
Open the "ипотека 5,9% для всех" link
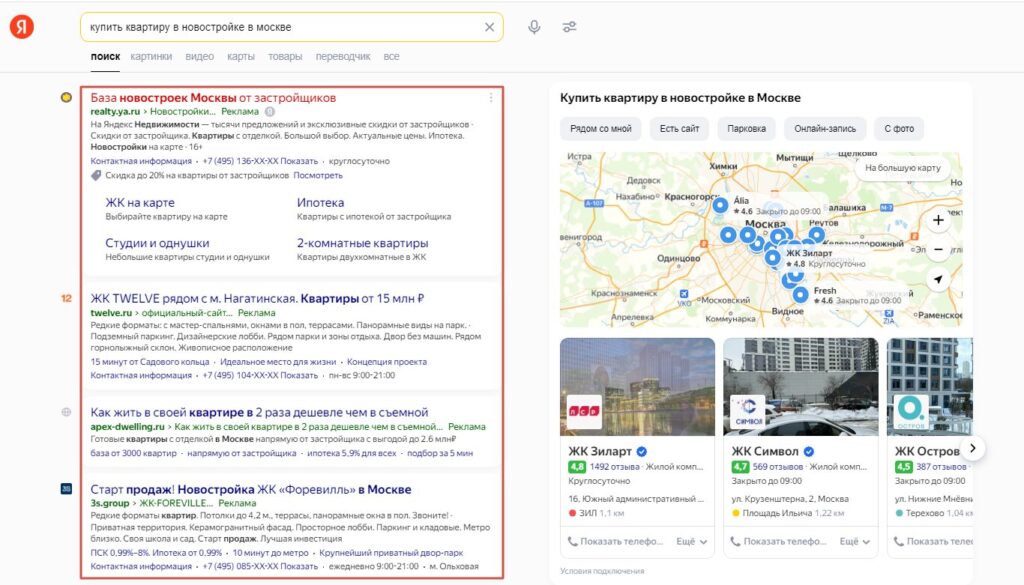click(351, 453)
